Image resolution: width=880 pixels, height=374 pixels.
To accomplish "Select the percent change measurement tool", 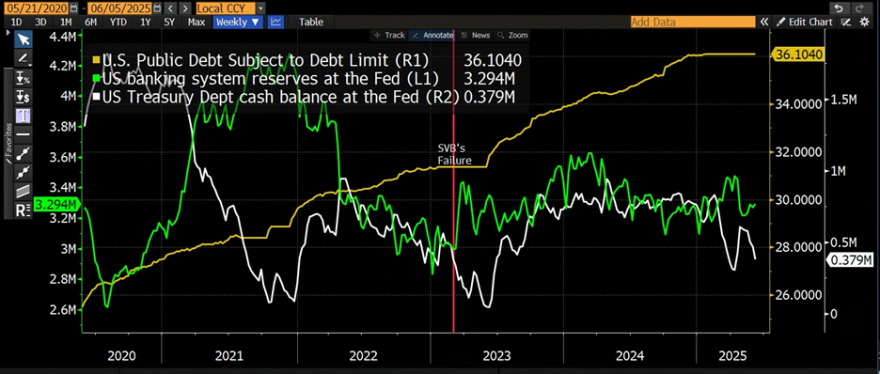I will point(23,77).
